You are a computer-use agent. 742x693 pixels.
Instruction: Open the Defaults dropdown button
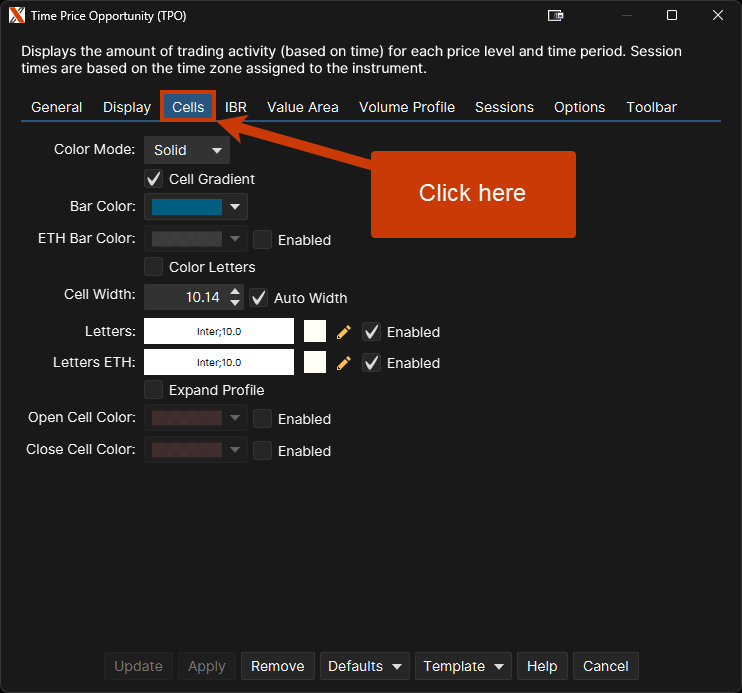click(365, 666)
